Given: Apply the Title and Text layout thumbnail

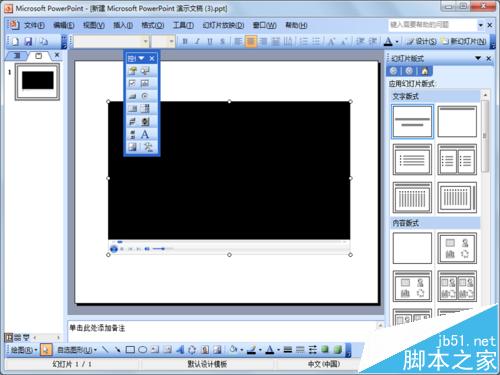Looking at the screenshot, I should (412, 160).
